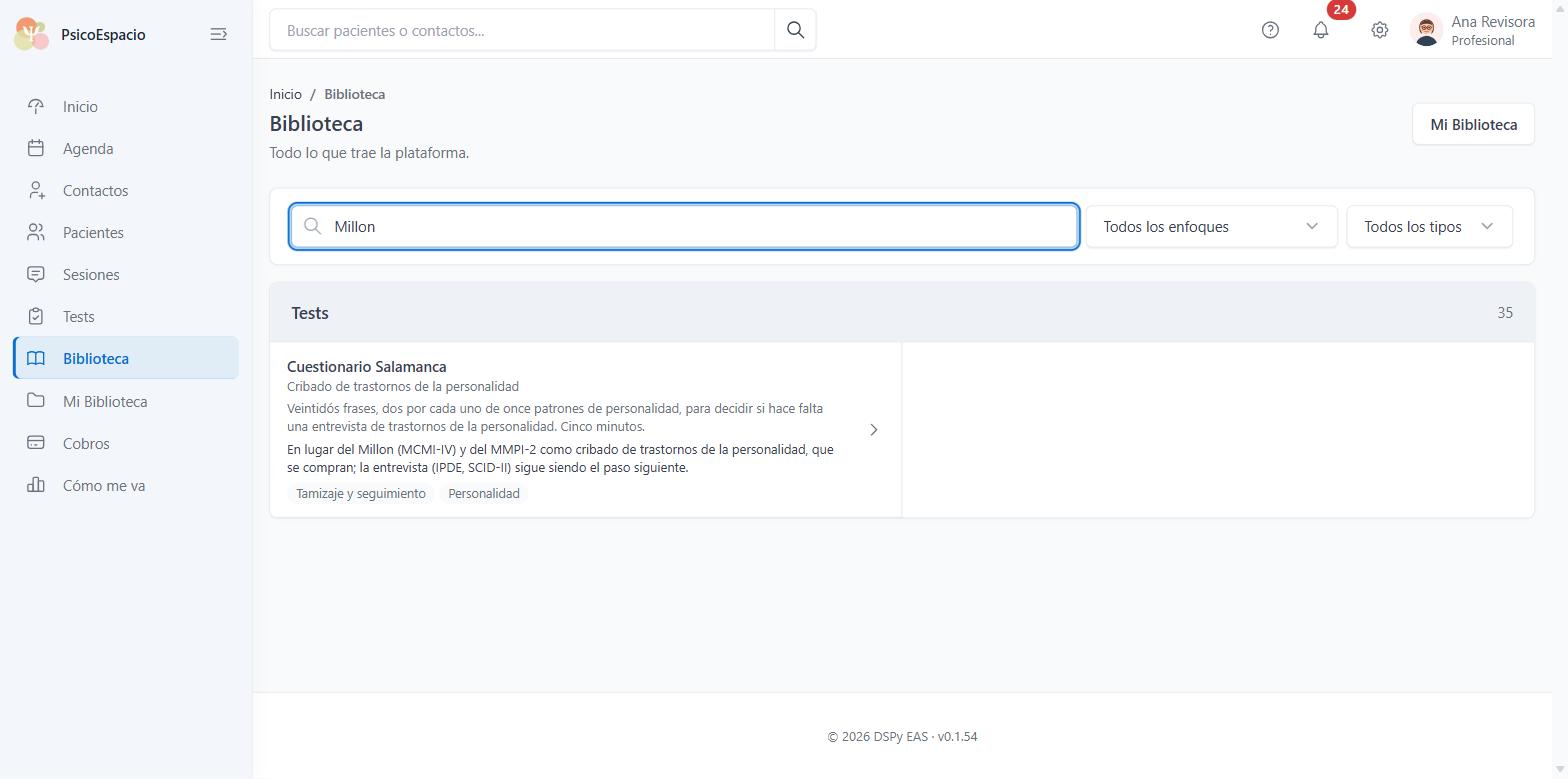Focus the Buscar pacientes o contactos field
1568x779 pixels.
tap(522, 30)
